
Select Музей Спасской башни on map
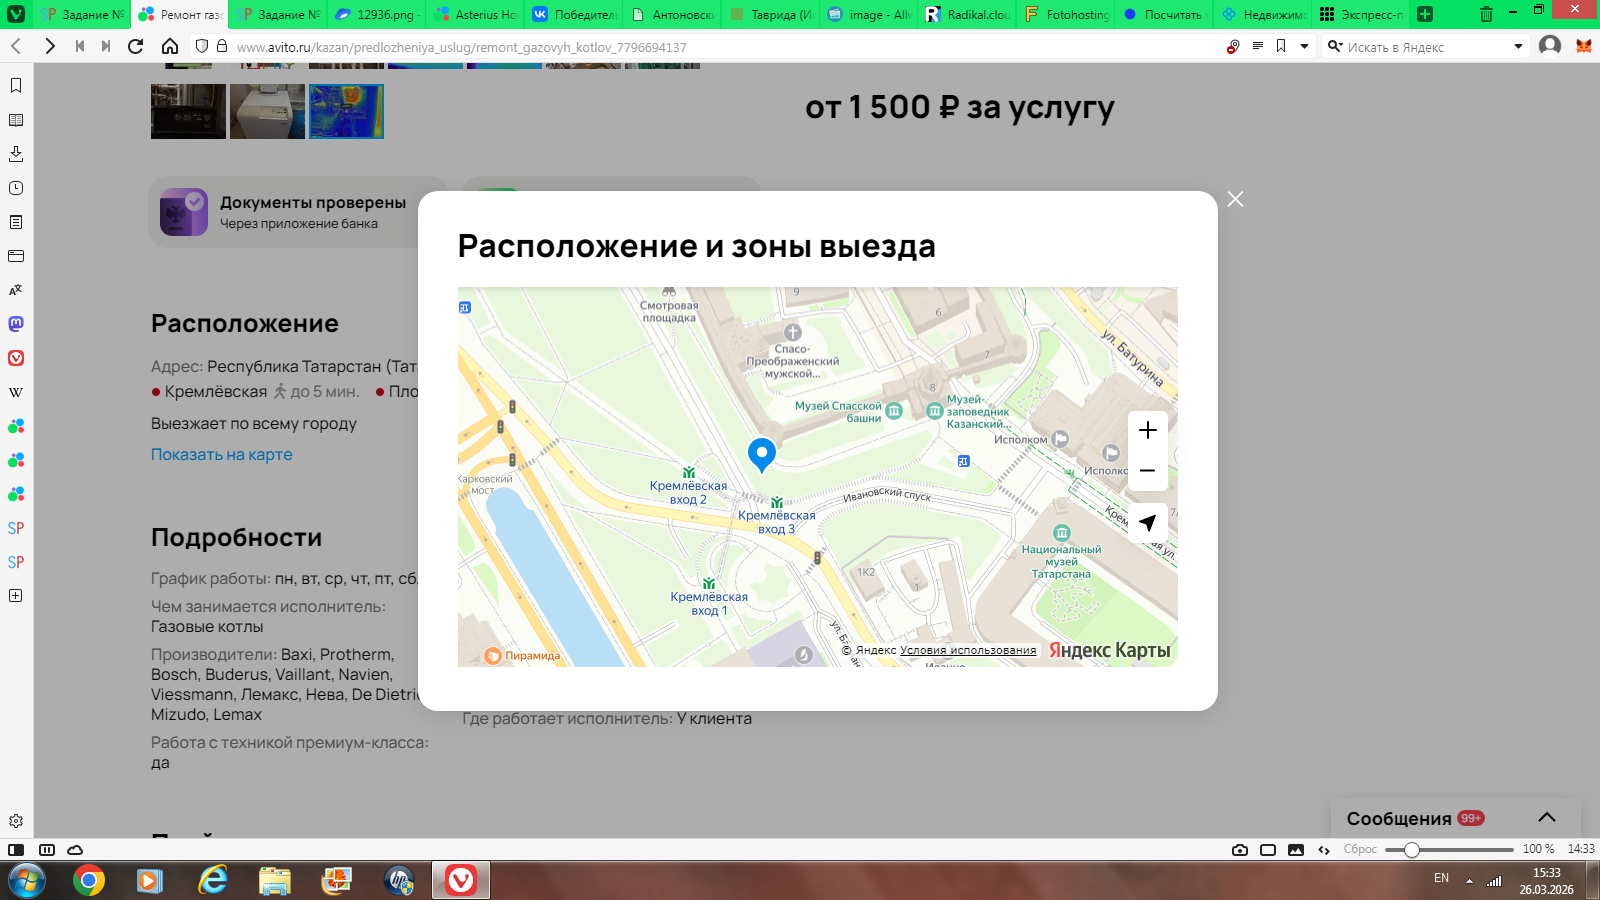pos(849,411)
